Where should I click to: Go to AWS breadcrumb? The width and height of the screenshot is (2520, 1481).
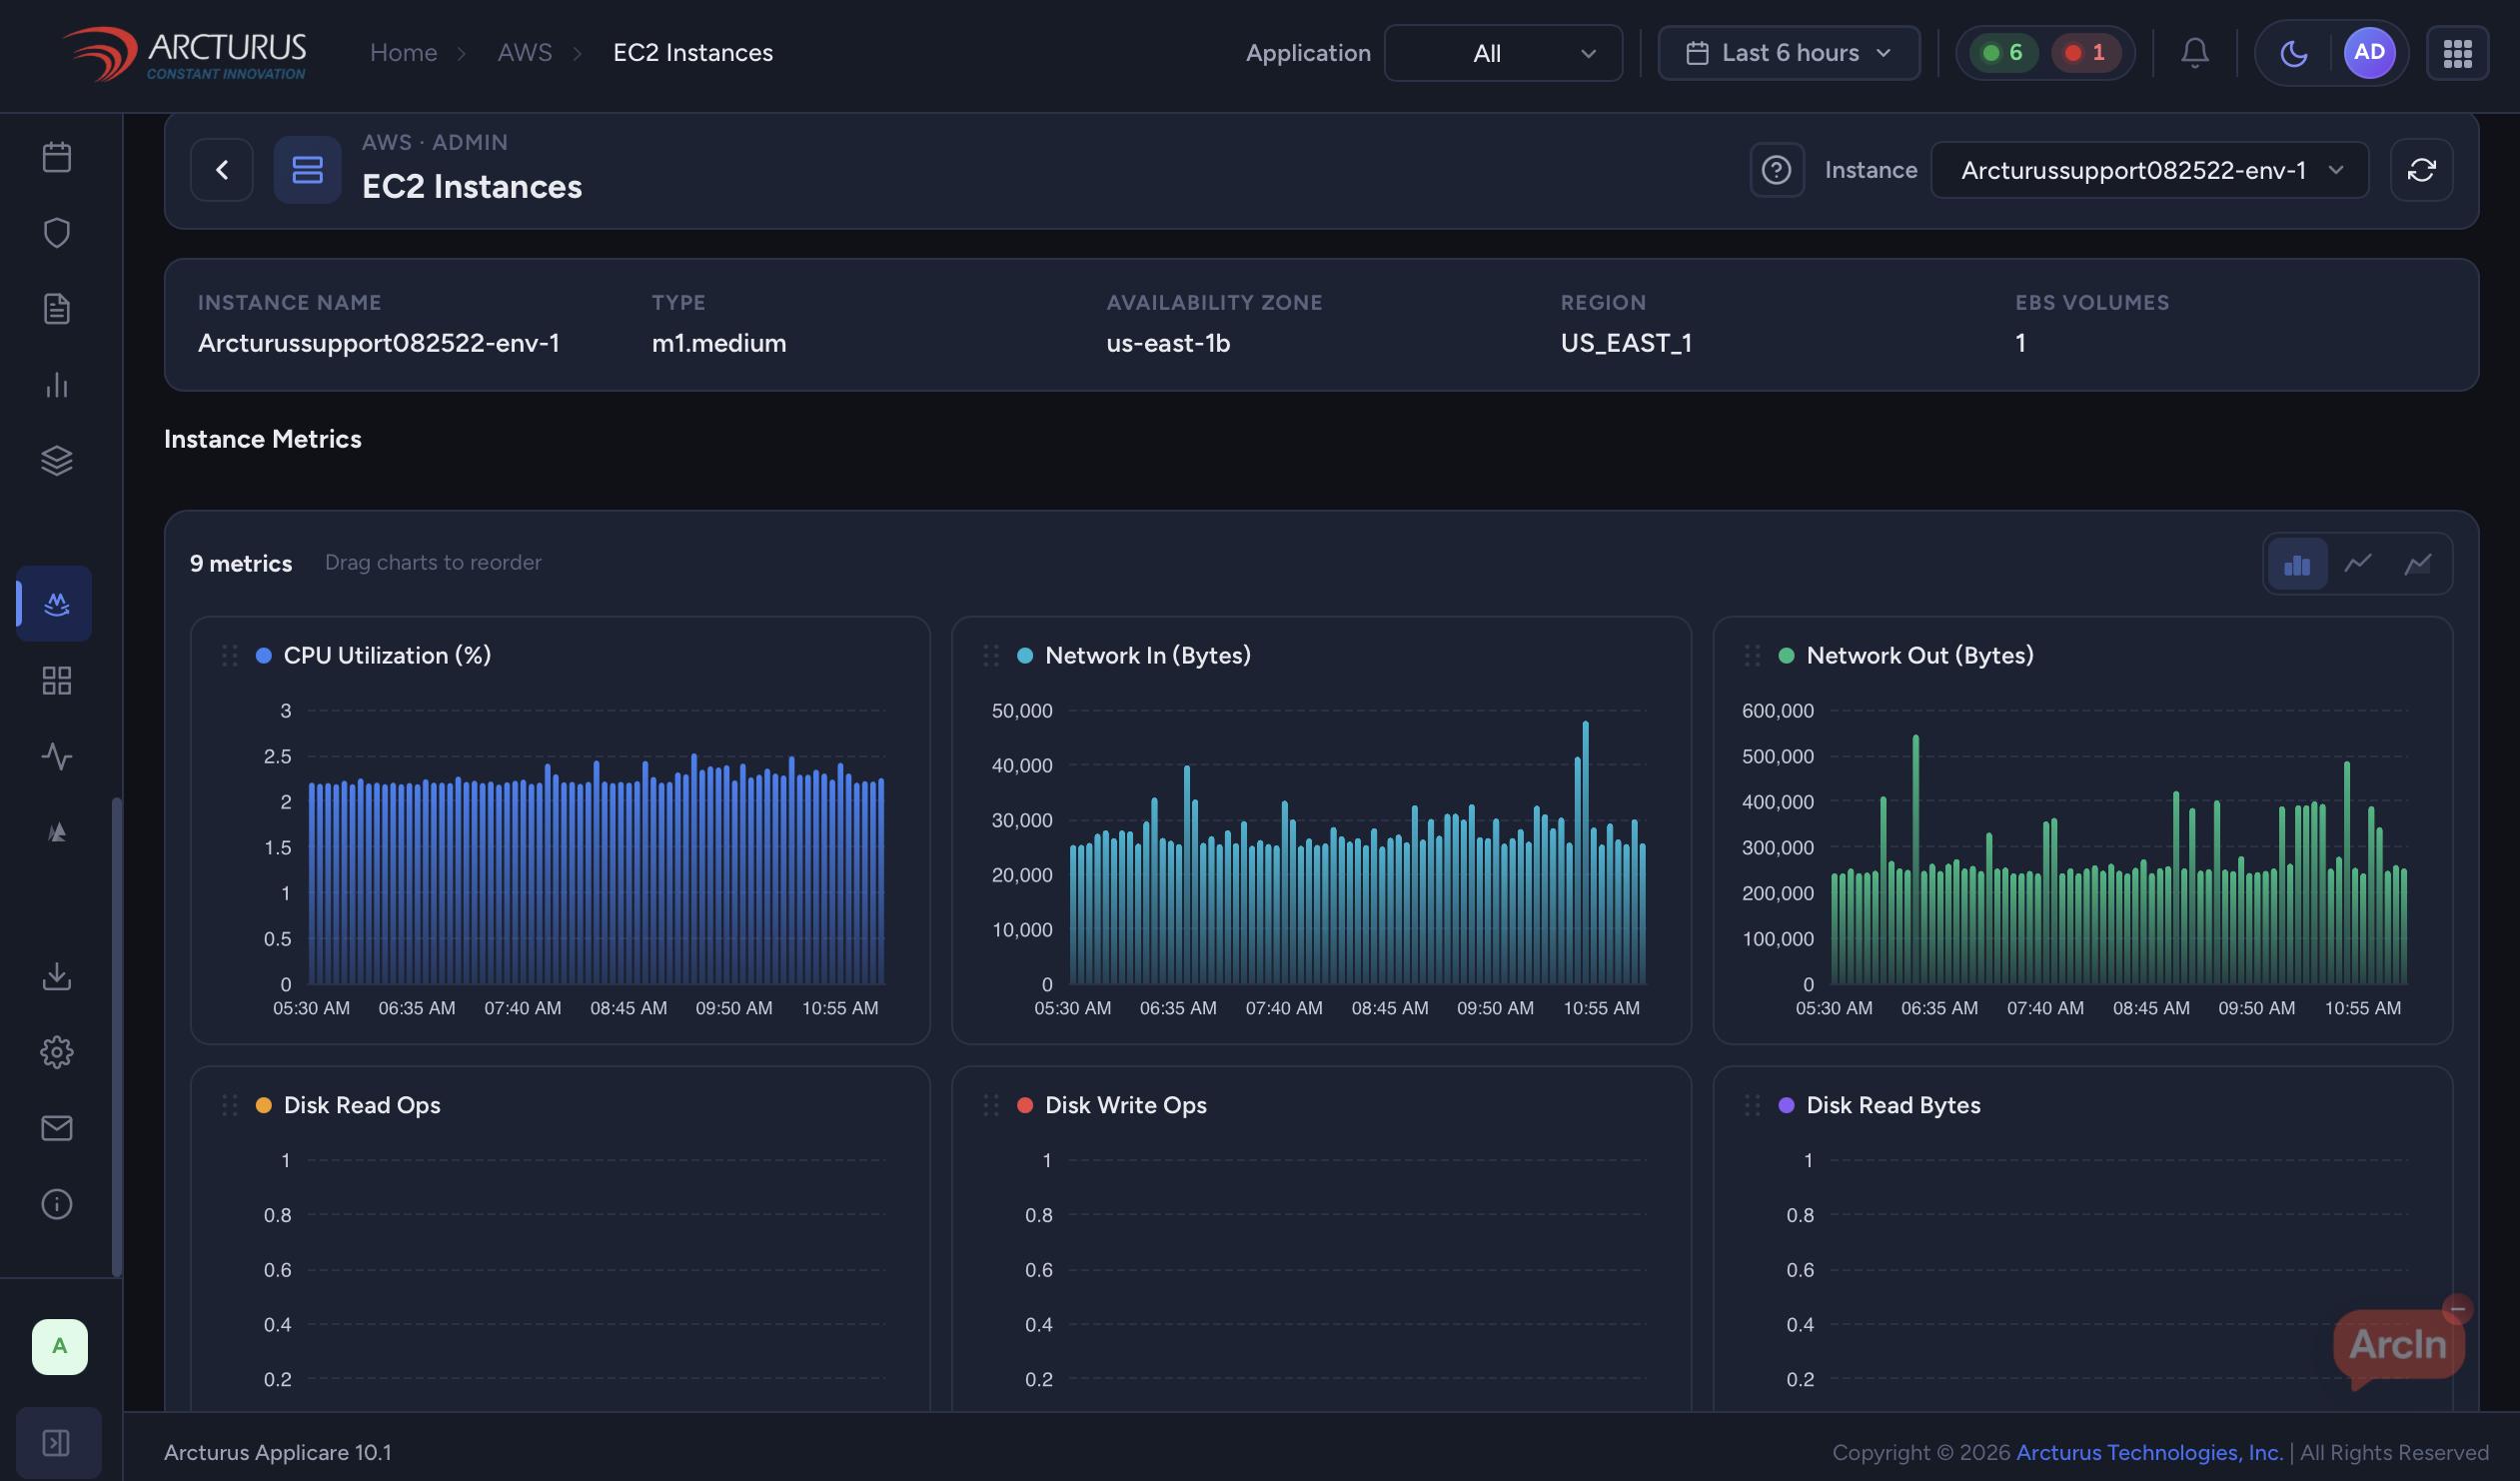point(525,53)
